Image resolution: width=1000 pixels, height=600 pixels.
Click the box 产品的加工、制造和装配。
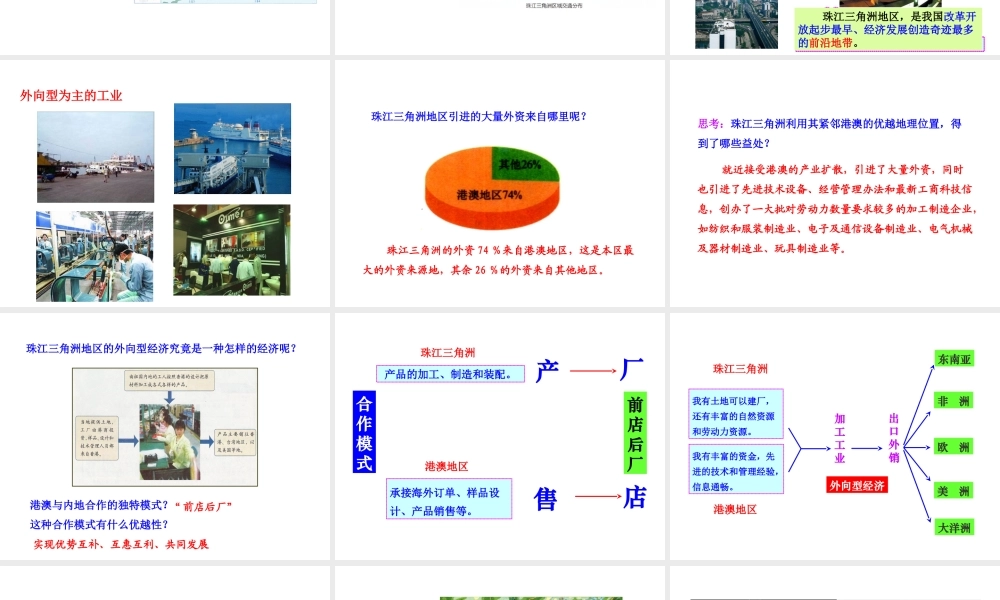pyautogui.click(x=450, y=374)
